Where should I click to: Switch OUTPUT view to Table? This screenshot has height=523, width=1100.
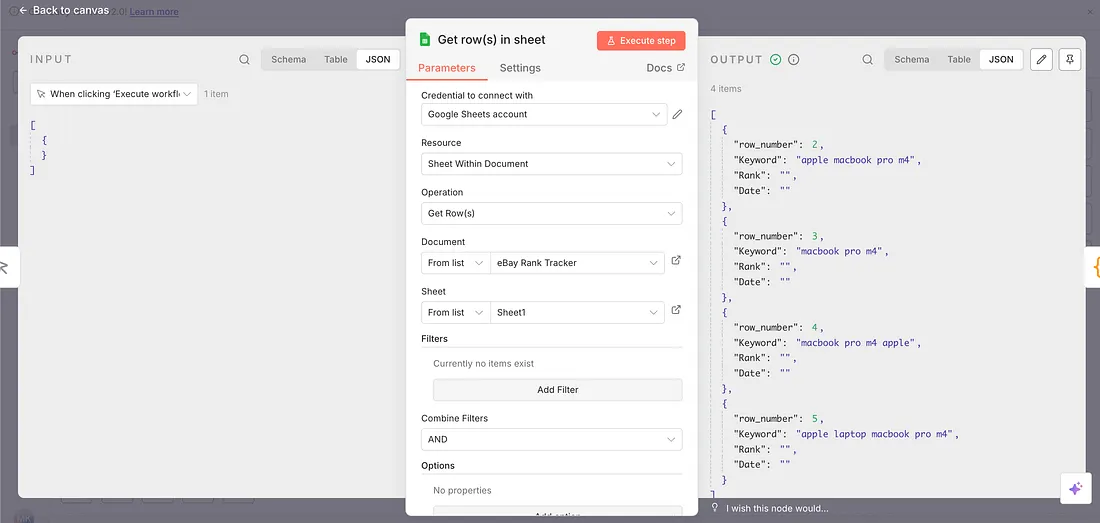(x=959, y=60)
